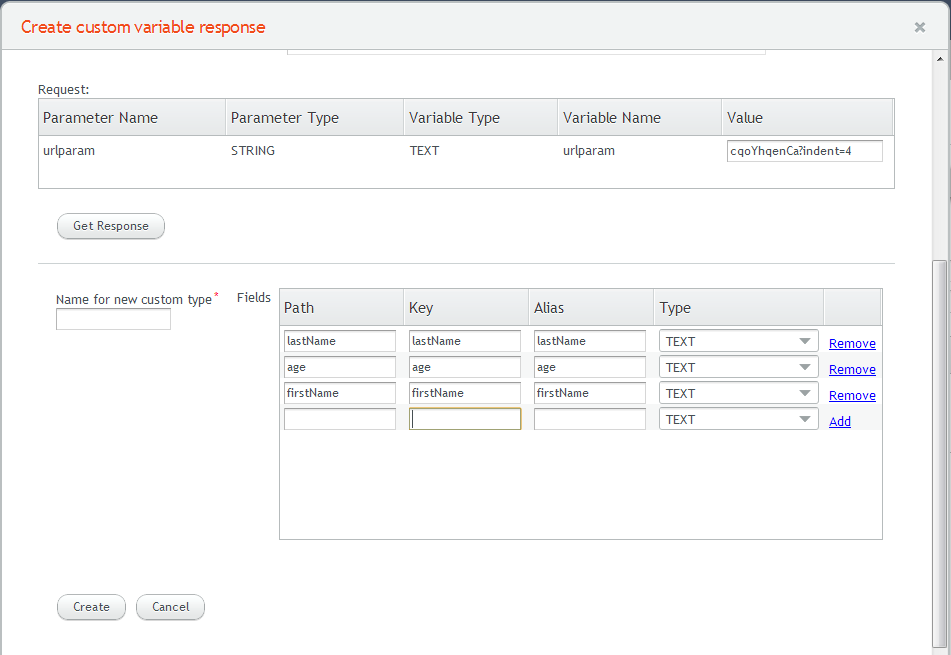Screen dimensions: 951x655
Task: Click the urlparam Value input field
Action: pyautogui.click(x=804, y=151)
